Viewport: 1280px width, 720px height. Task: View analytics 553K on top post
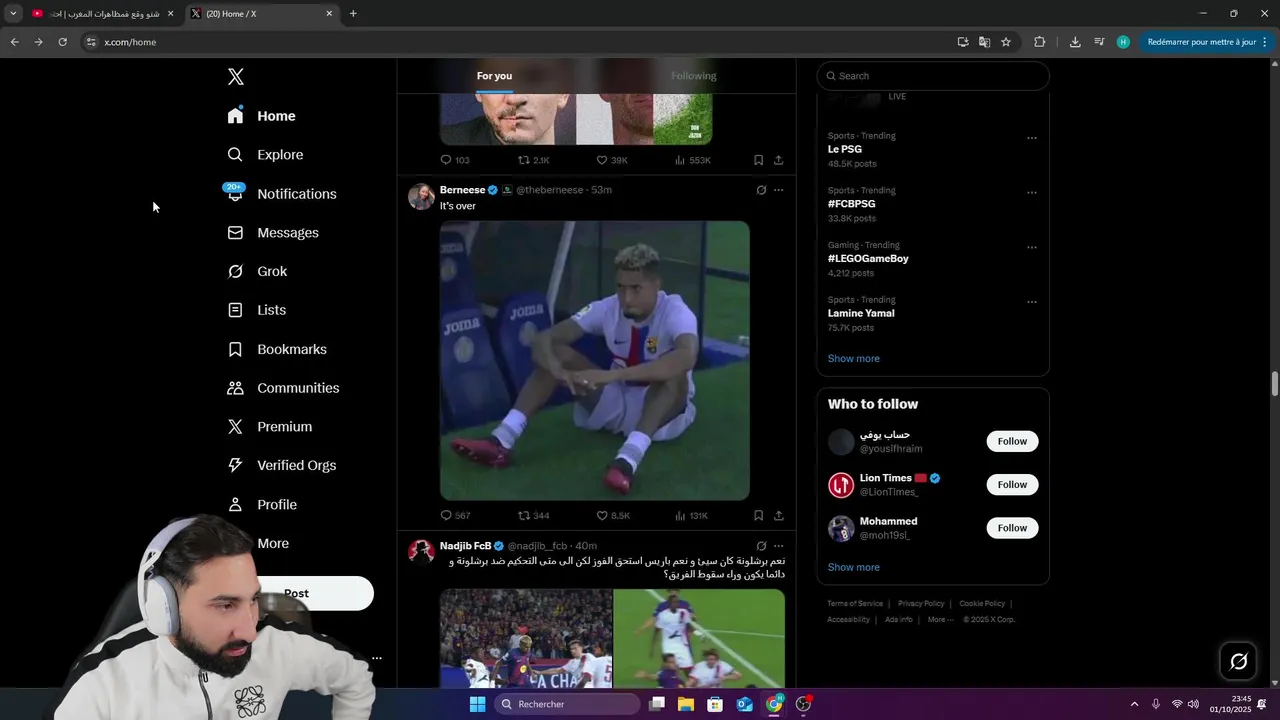tap(692, 160)
